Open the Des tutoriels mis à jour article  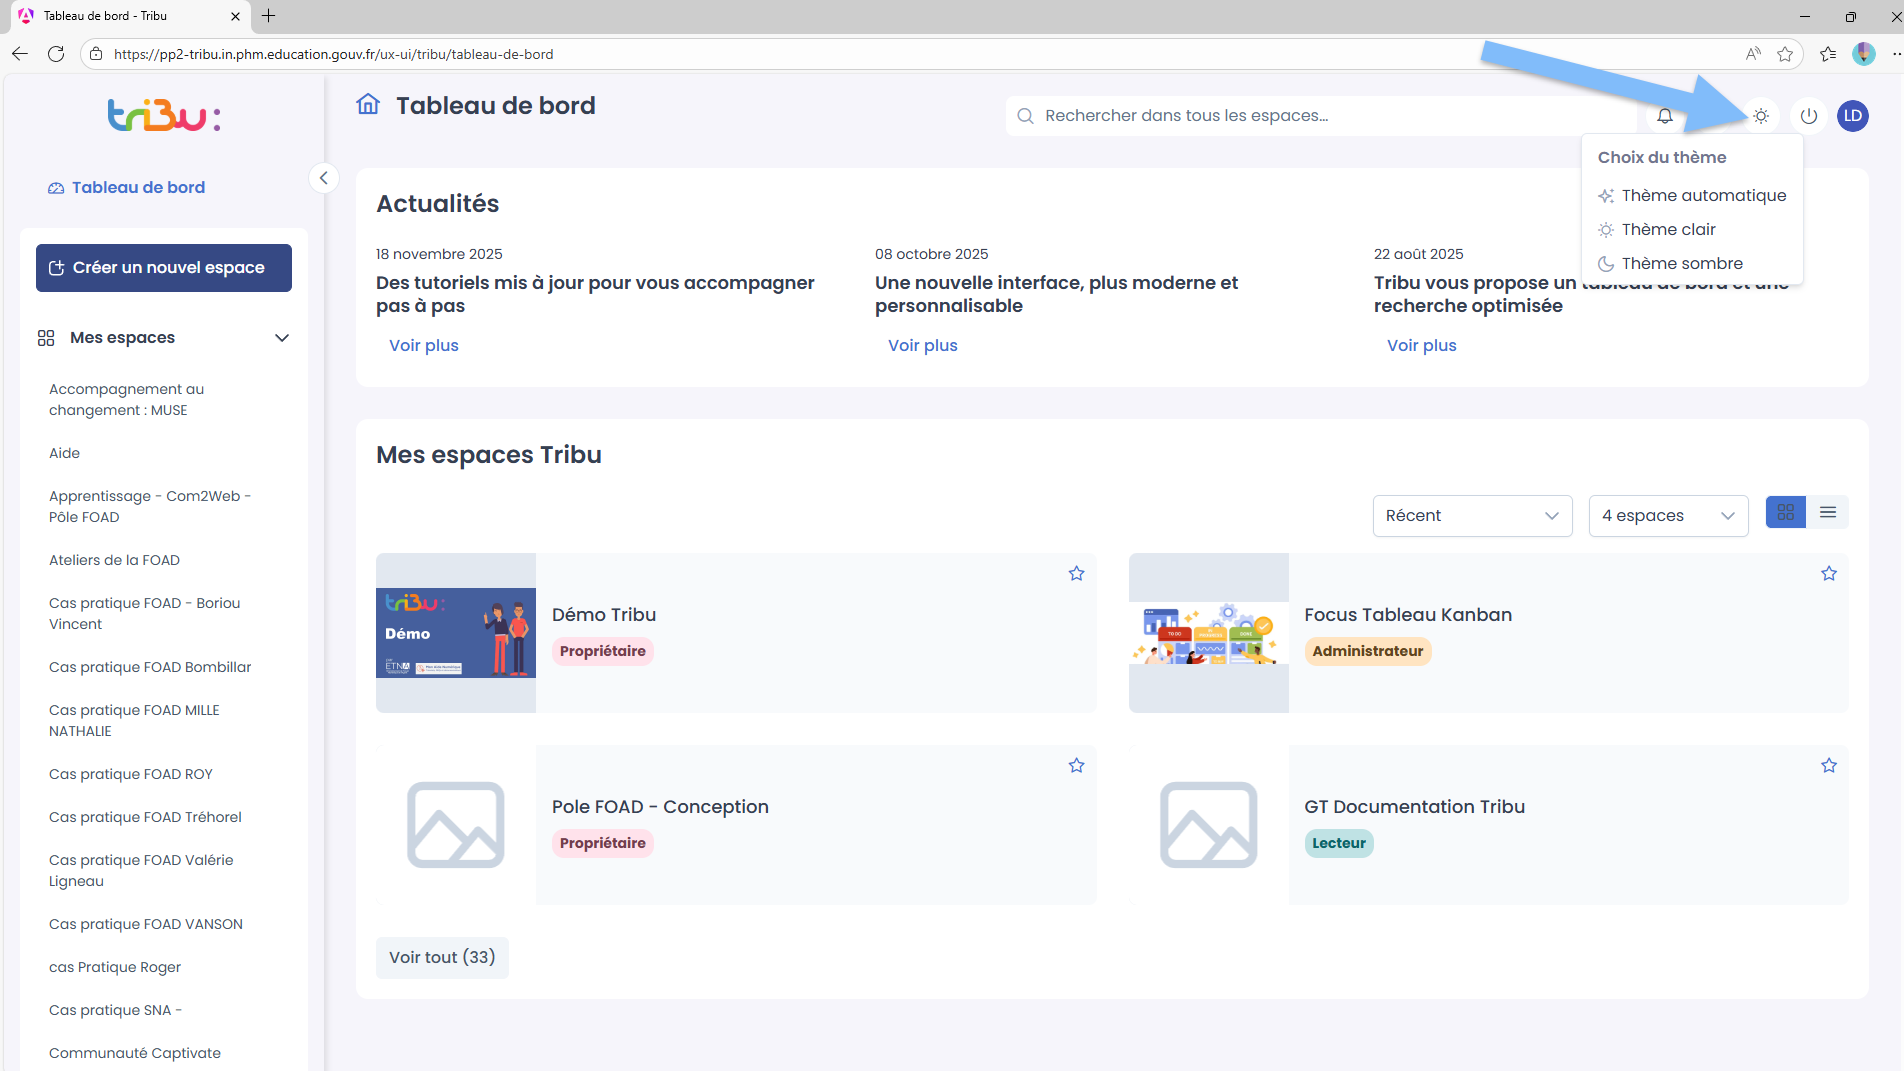(595, 294)
